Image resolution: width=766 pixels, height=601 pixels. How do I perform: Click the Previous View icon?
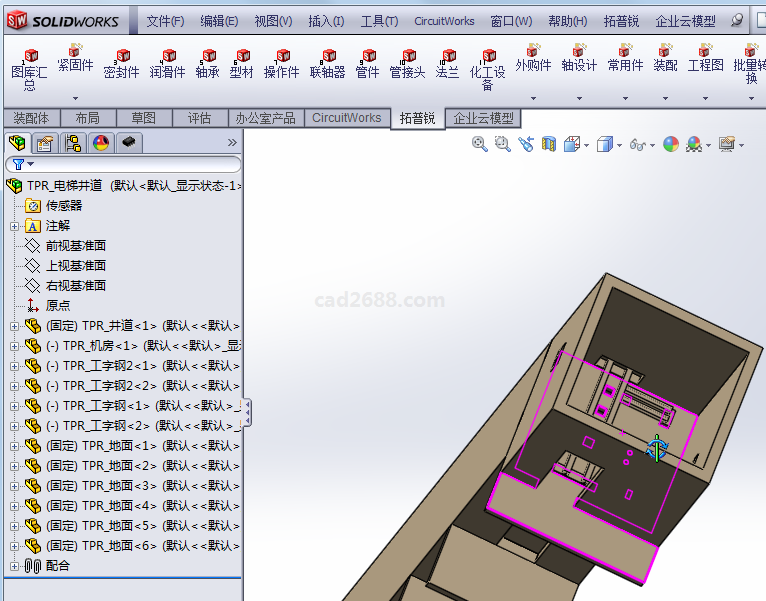(x=526, y=144)
